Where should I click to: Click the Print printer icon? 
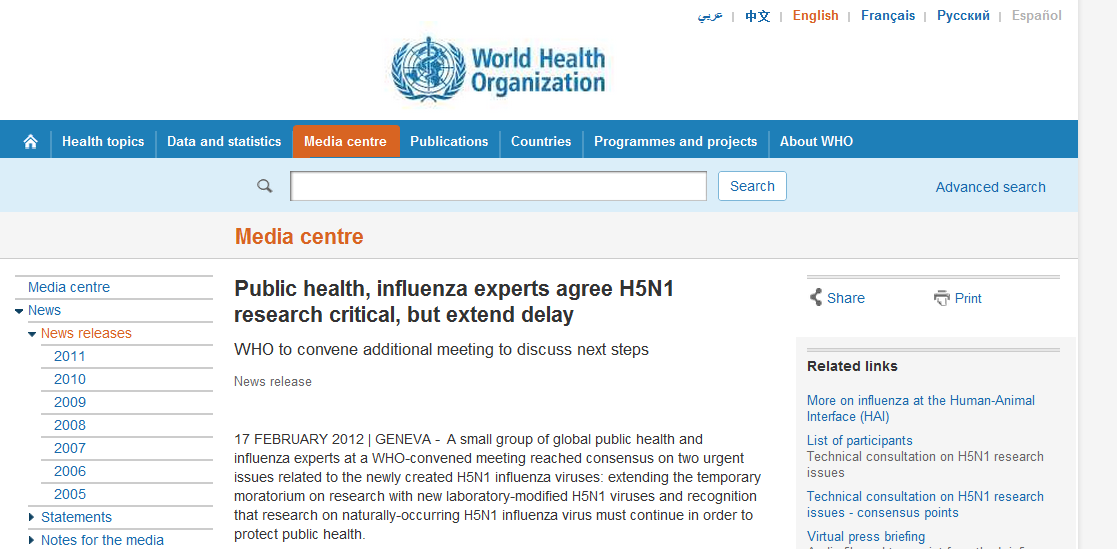(x=942, y=298)
